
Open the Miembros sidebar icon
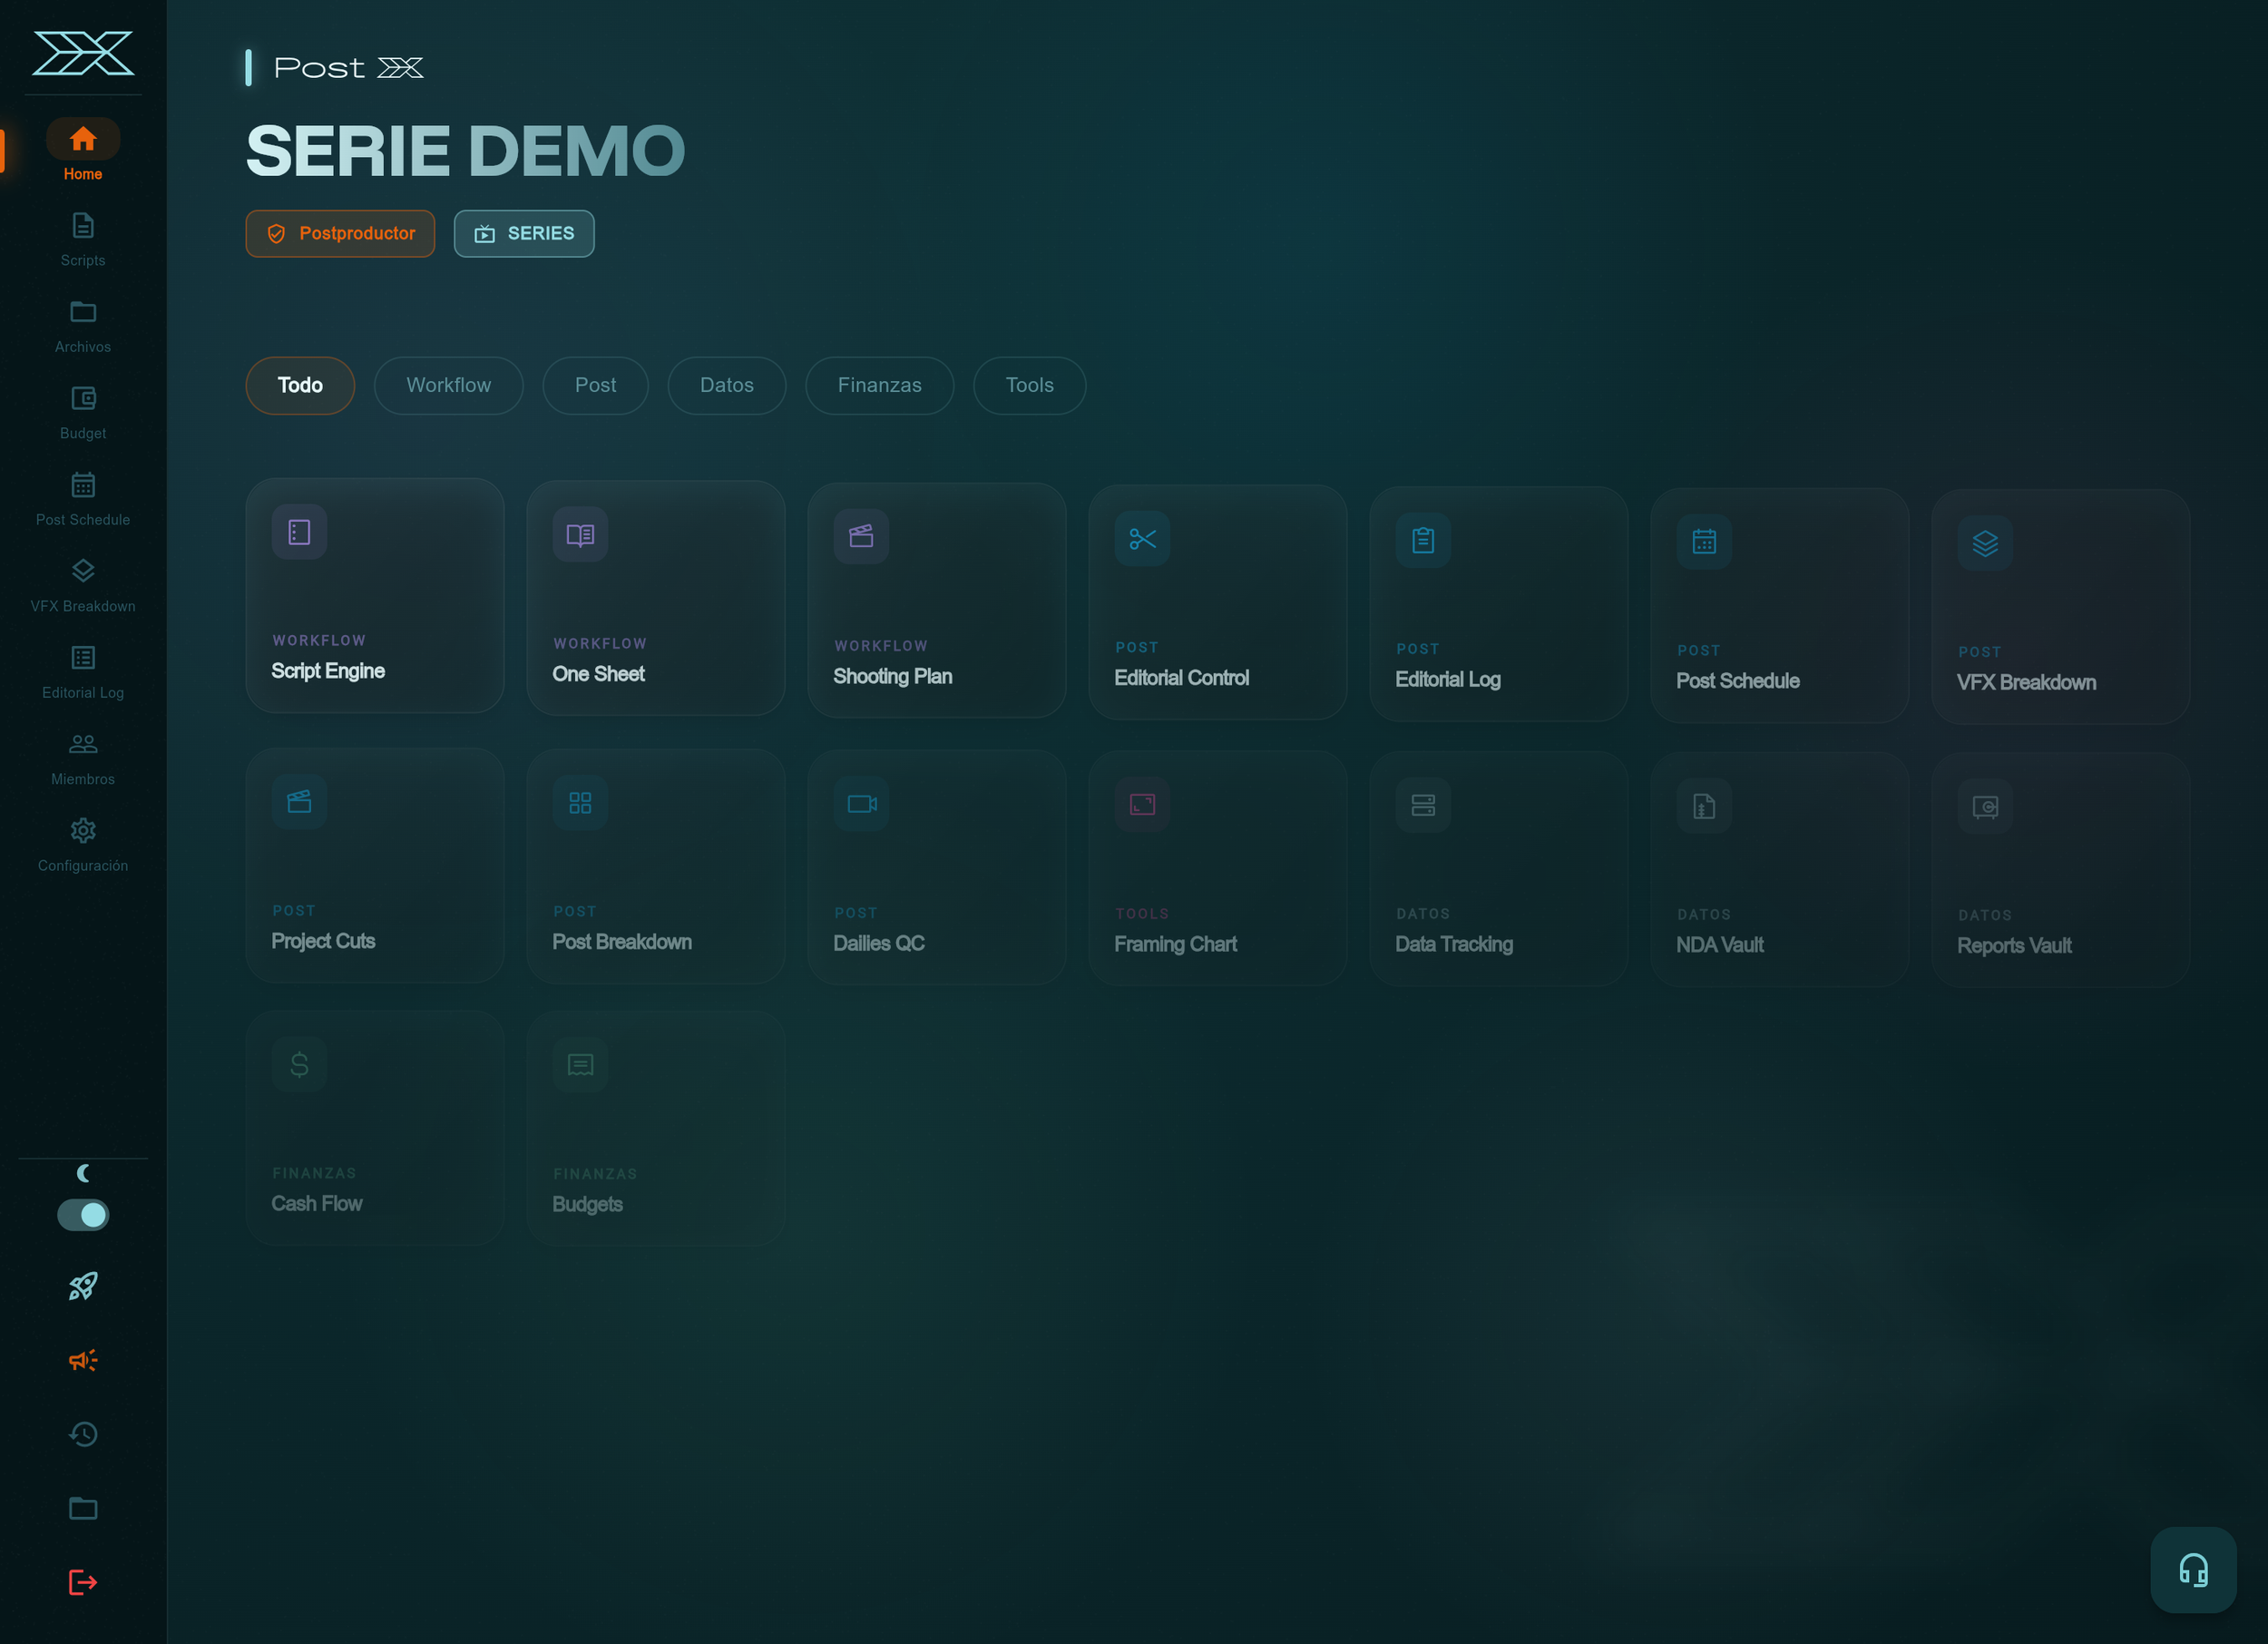click(83, 758)
